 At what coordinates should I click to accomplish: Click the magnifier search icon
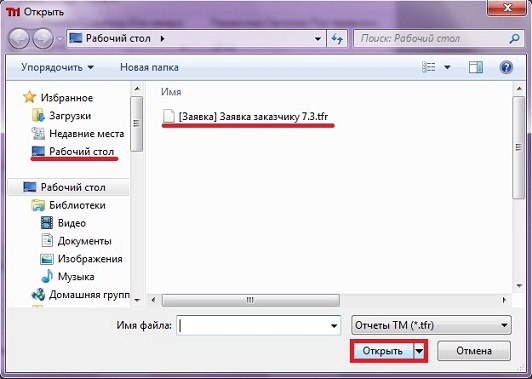pyautogui.click(x=514, y=39)
